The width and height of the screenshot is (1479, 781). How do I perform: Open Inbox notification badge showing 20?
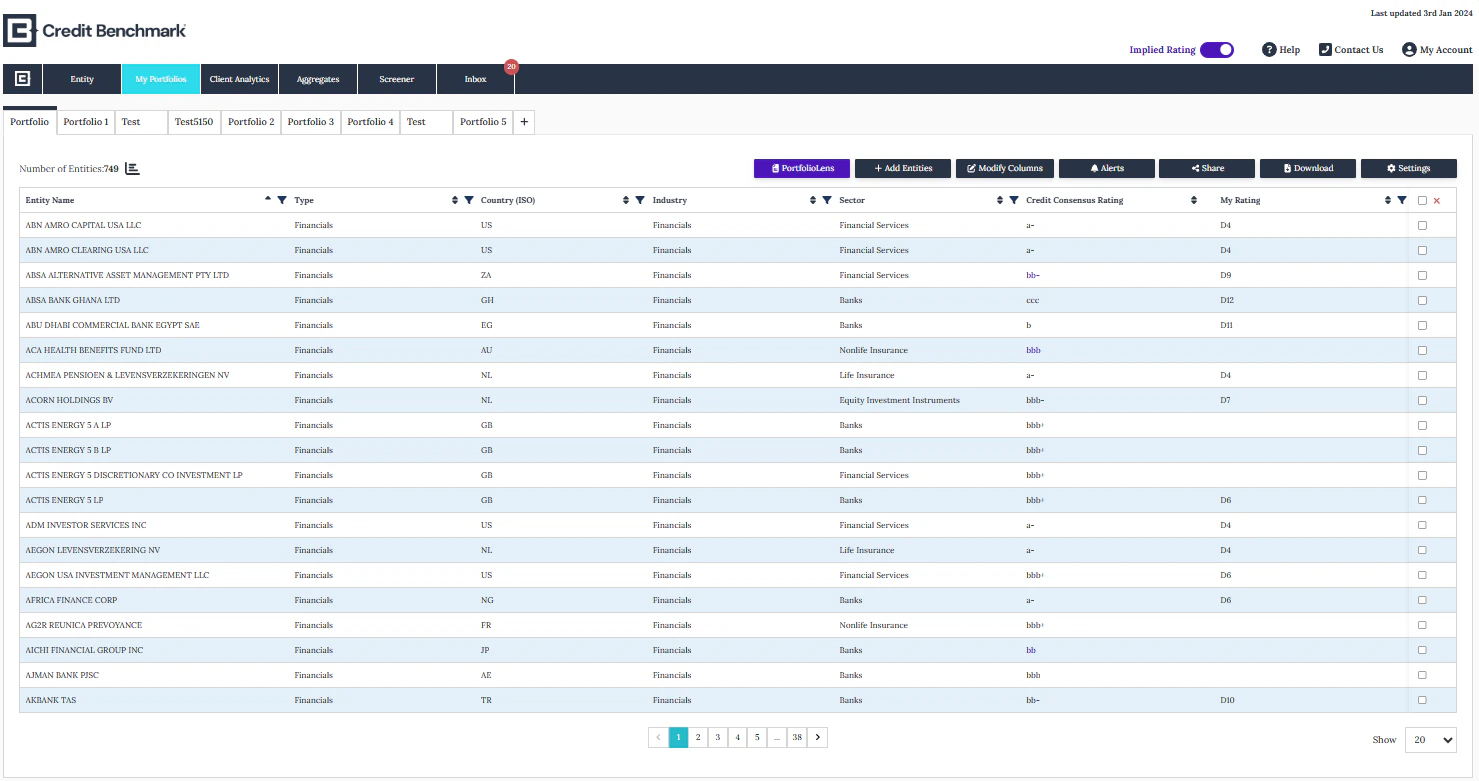pyautogui.click(x=511, y=67)
